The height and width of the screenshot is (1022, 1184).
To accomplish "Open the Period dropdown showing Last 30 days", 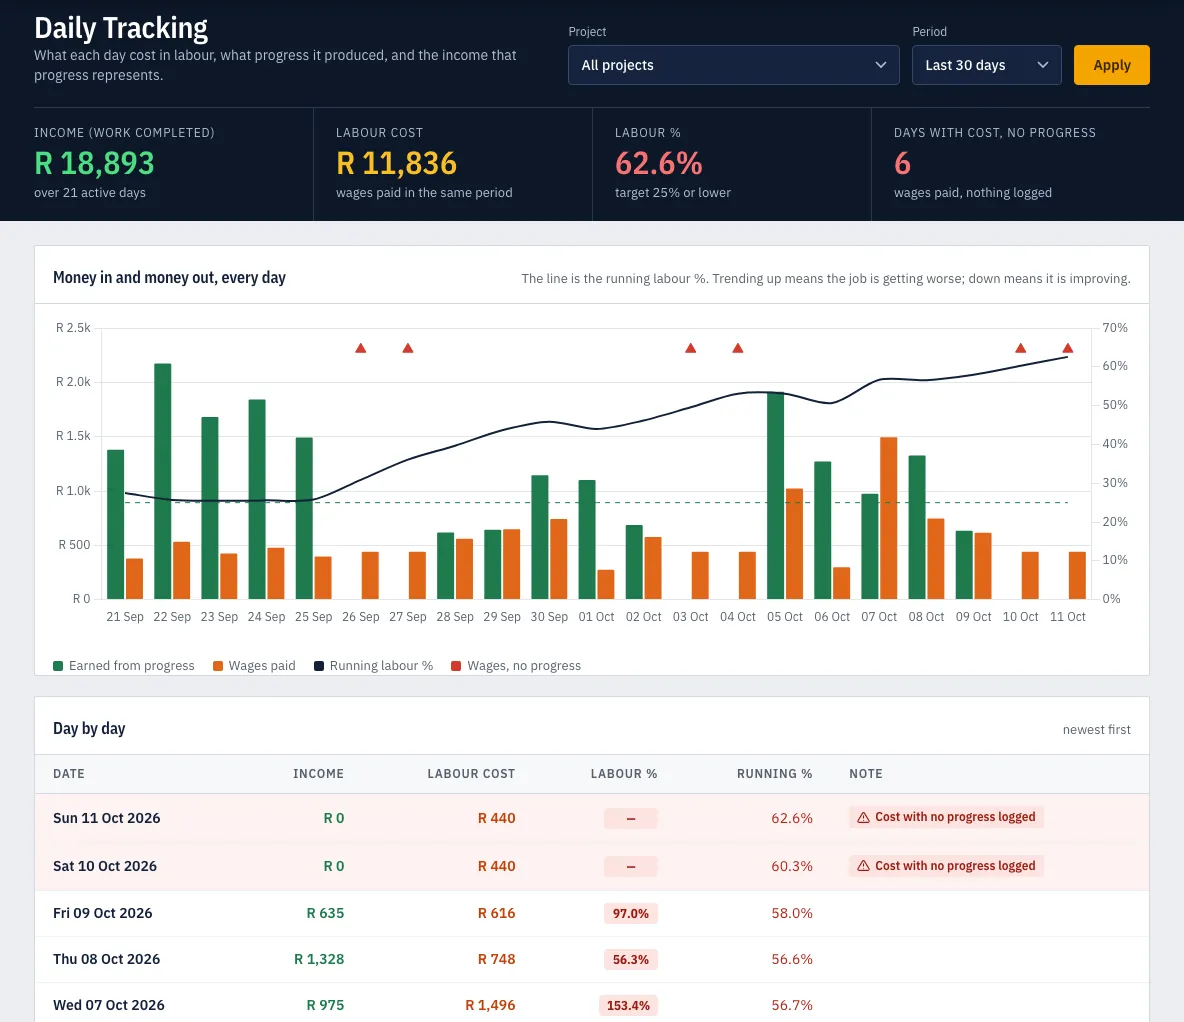I will [986, 65].
